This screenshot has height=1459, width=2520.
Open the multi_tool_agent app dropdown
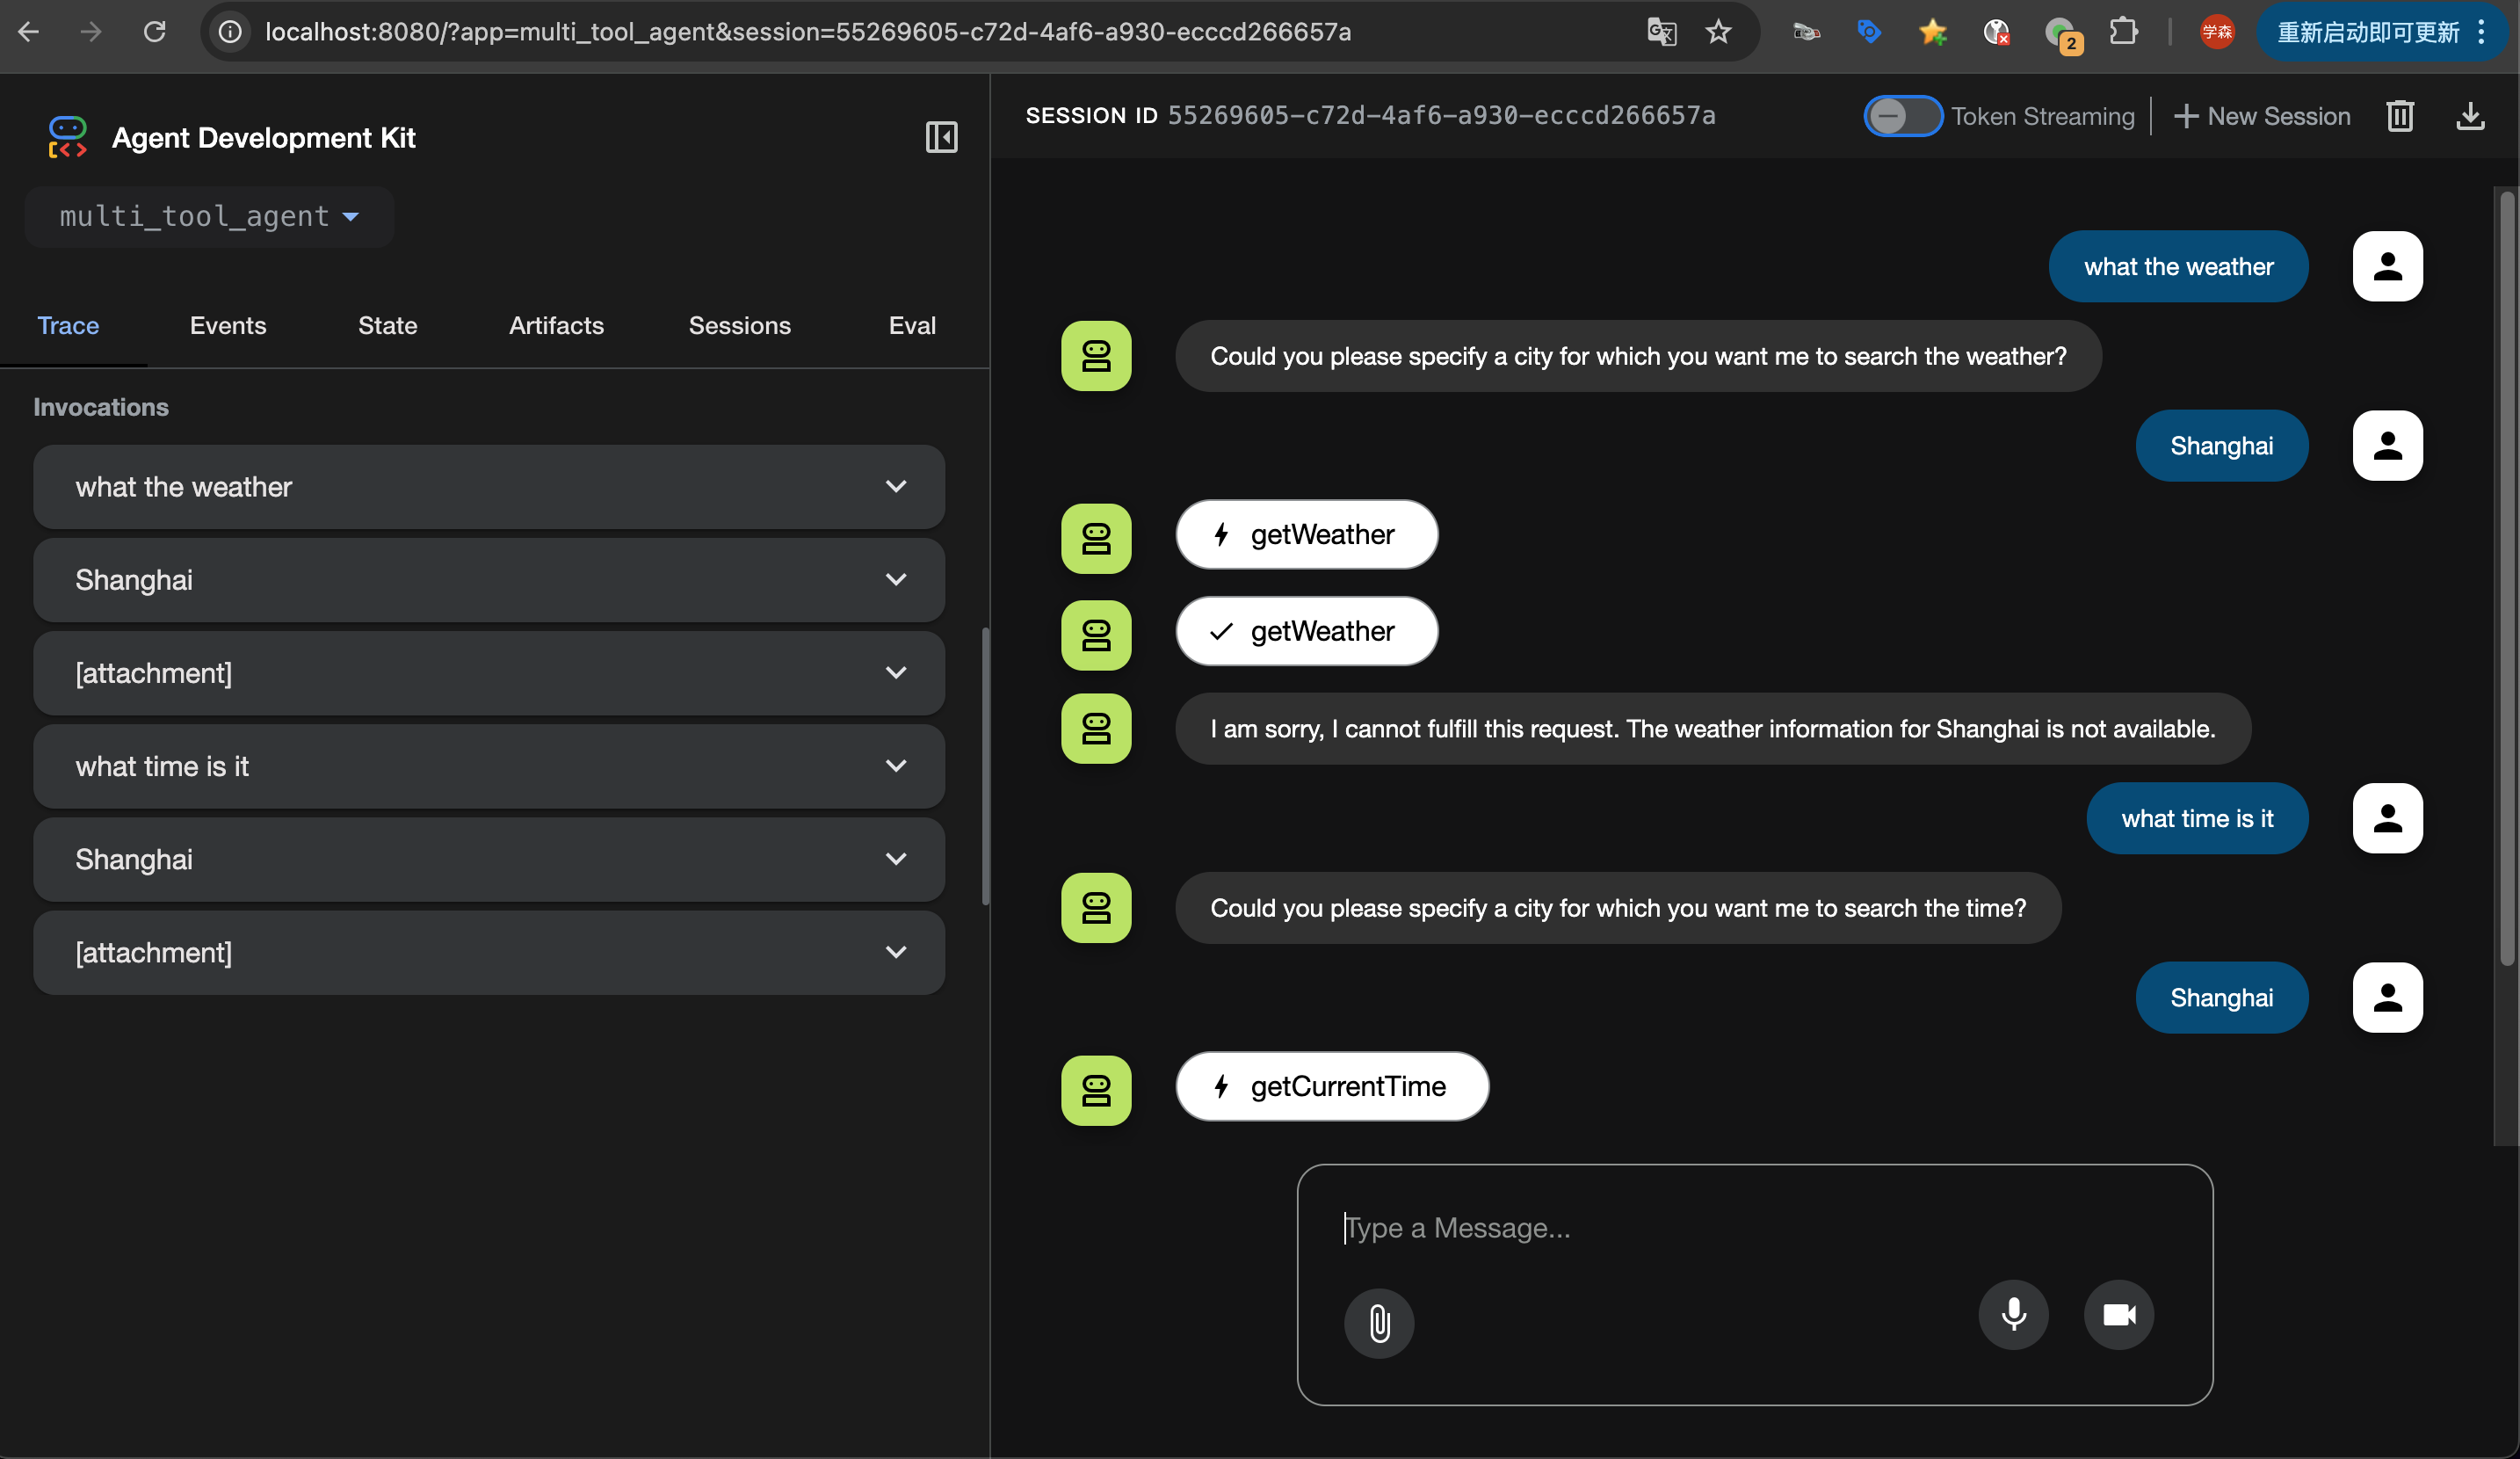point(209,216)
